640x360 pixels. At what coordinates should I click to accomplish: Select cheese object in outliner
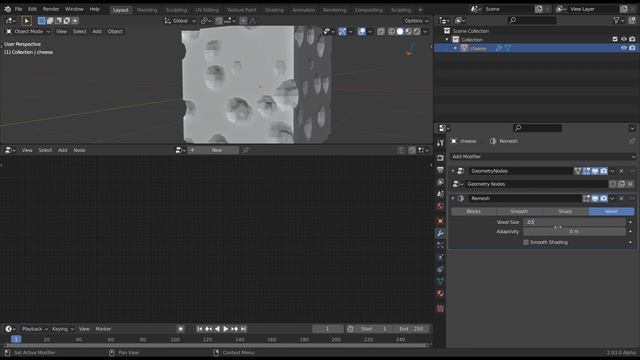tap(478, 48)
